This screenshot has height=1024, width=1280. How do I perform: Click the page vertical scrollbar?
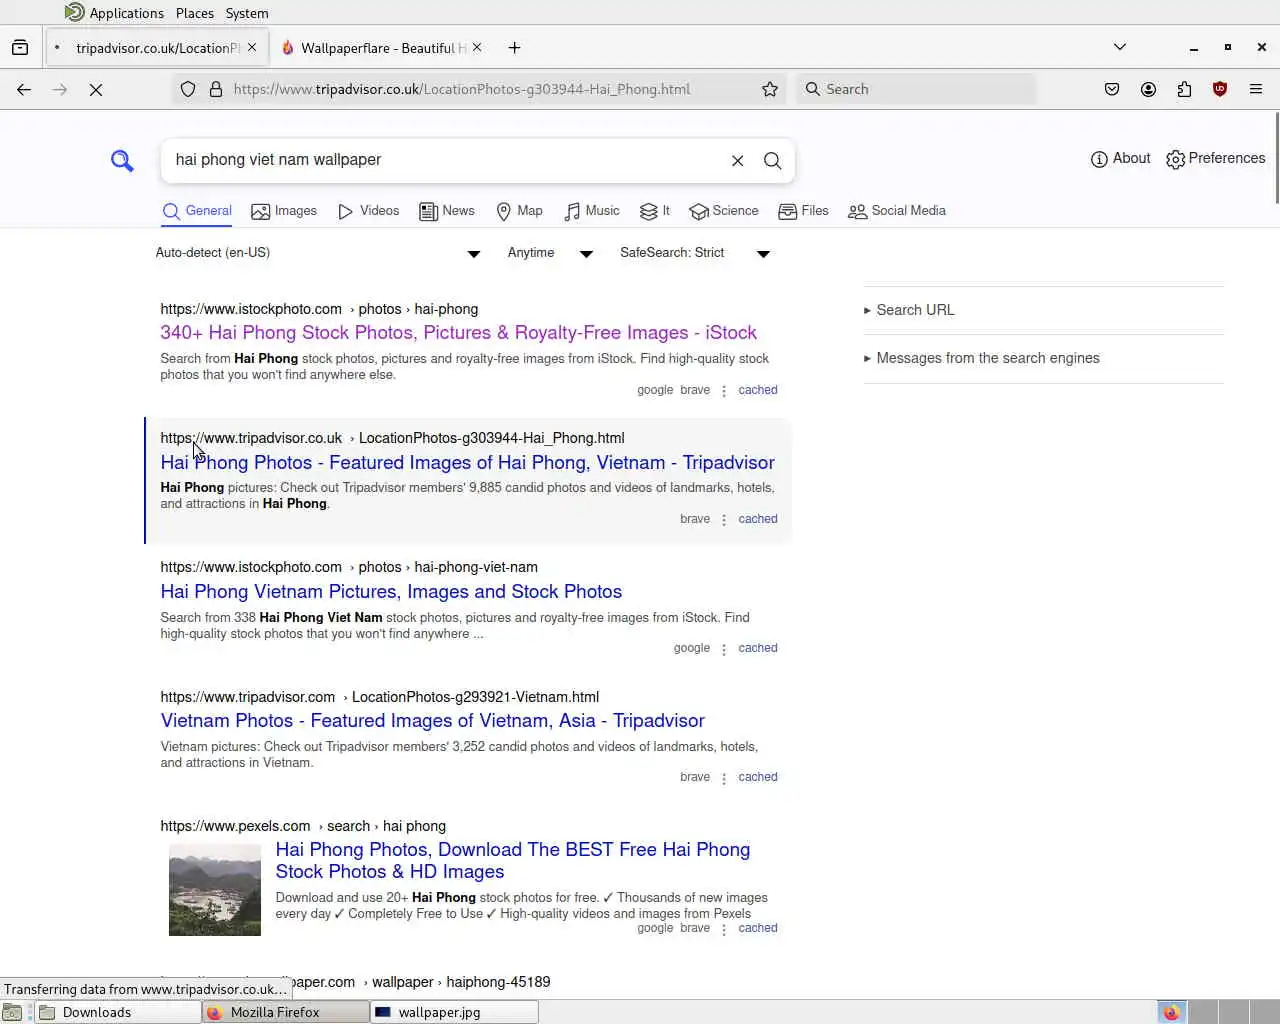tap(1276, 160)
